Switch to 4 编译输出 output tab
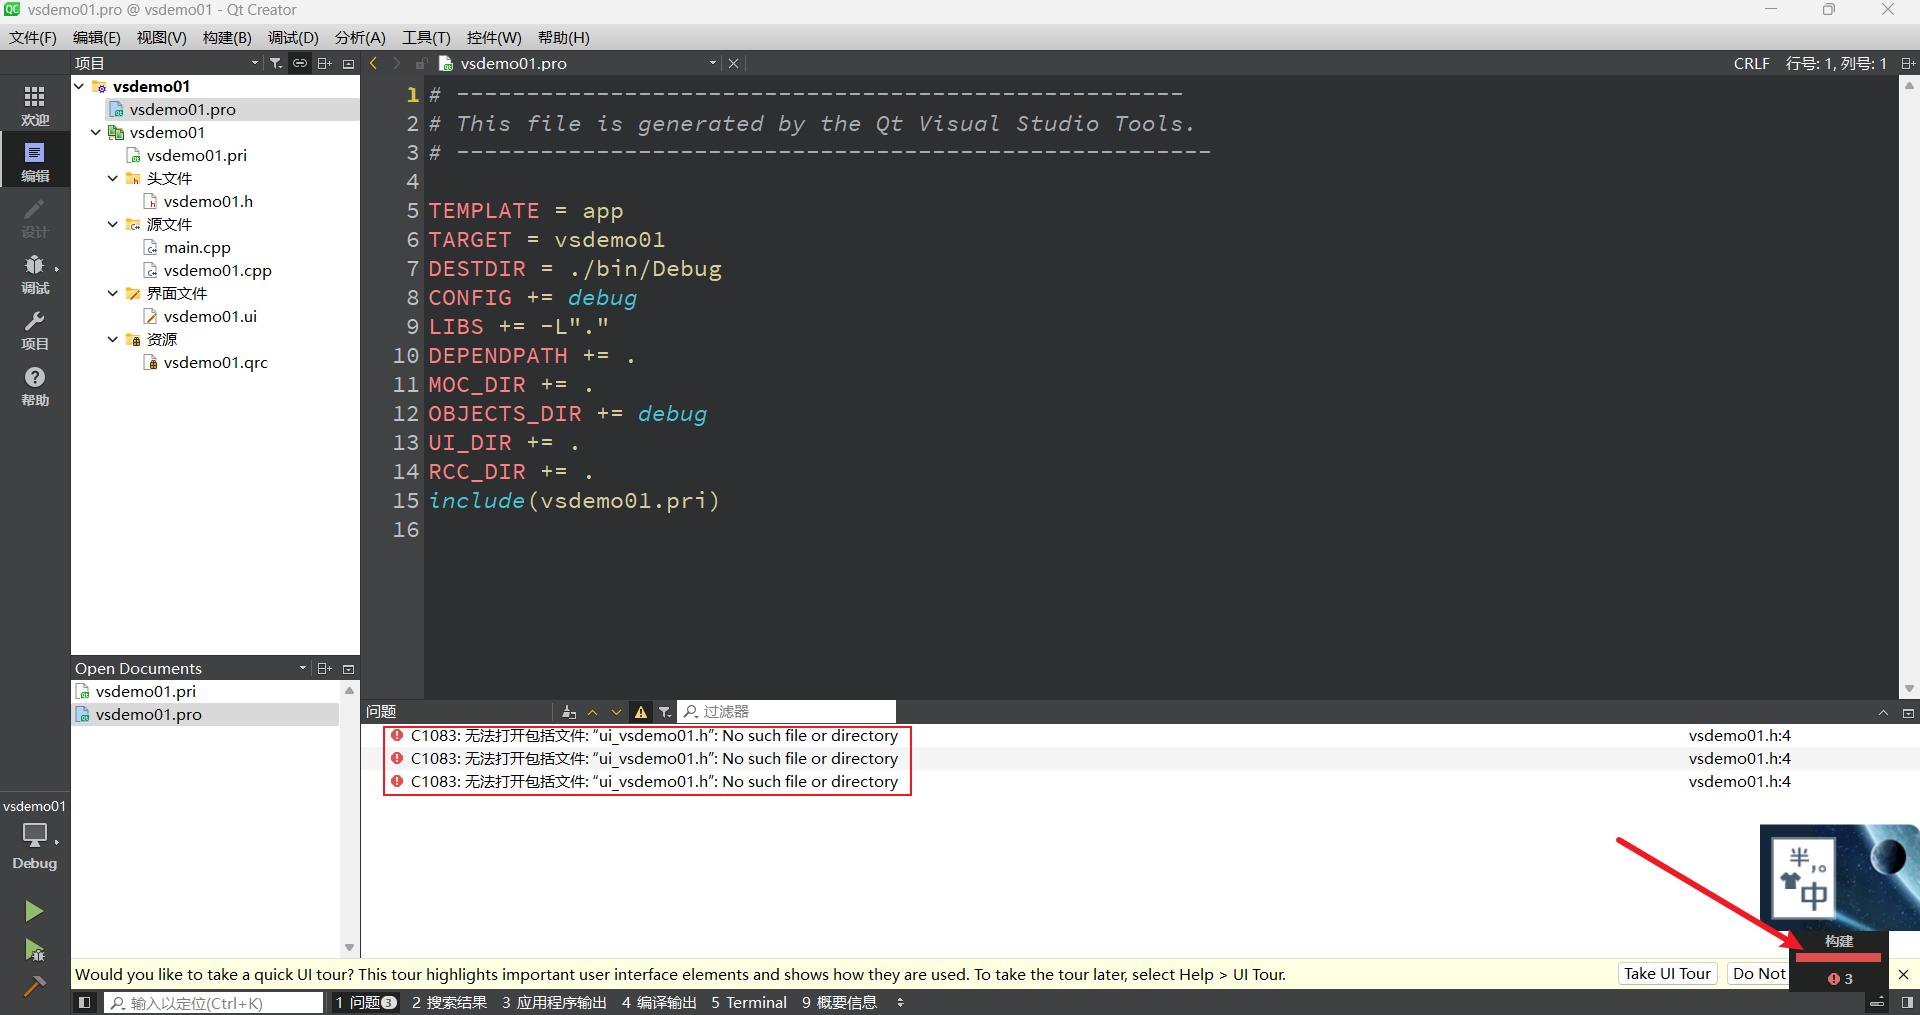Image resolution: width=1920 pixels, height=1015 pixels. click(659, 1002)
